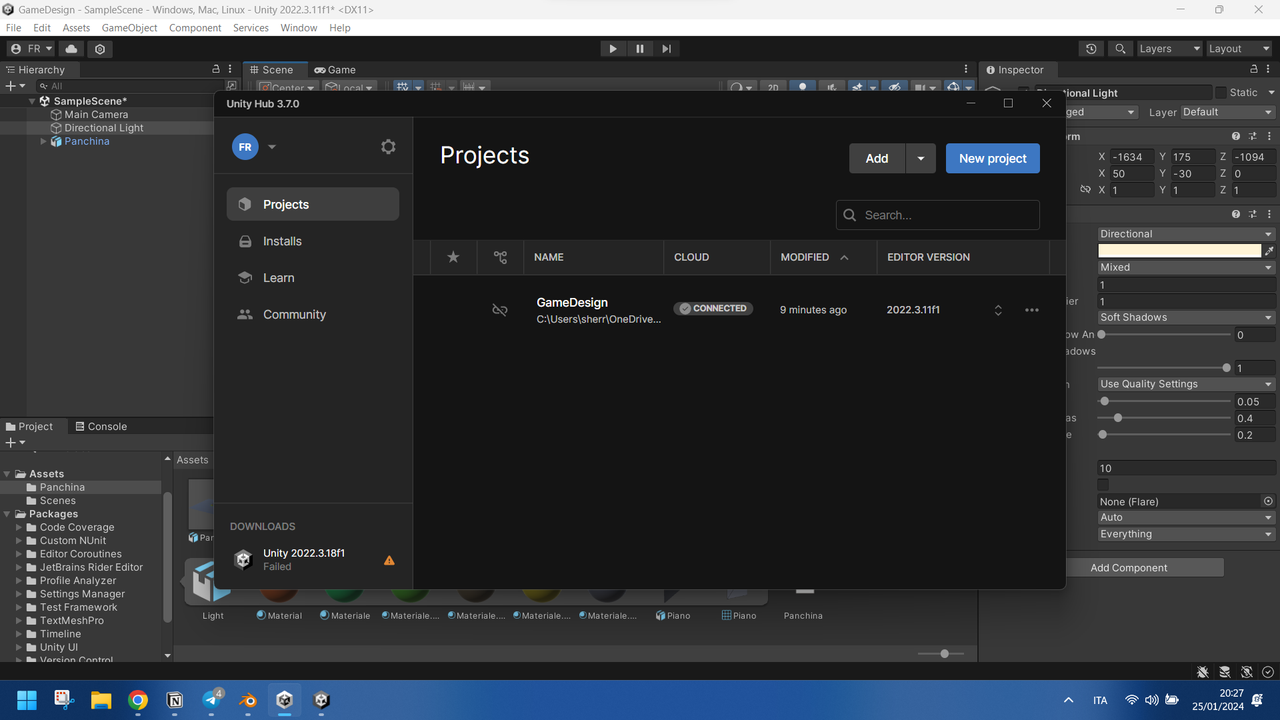1280x720 pixels.
Task: Open the File menu
Action: 13,28
